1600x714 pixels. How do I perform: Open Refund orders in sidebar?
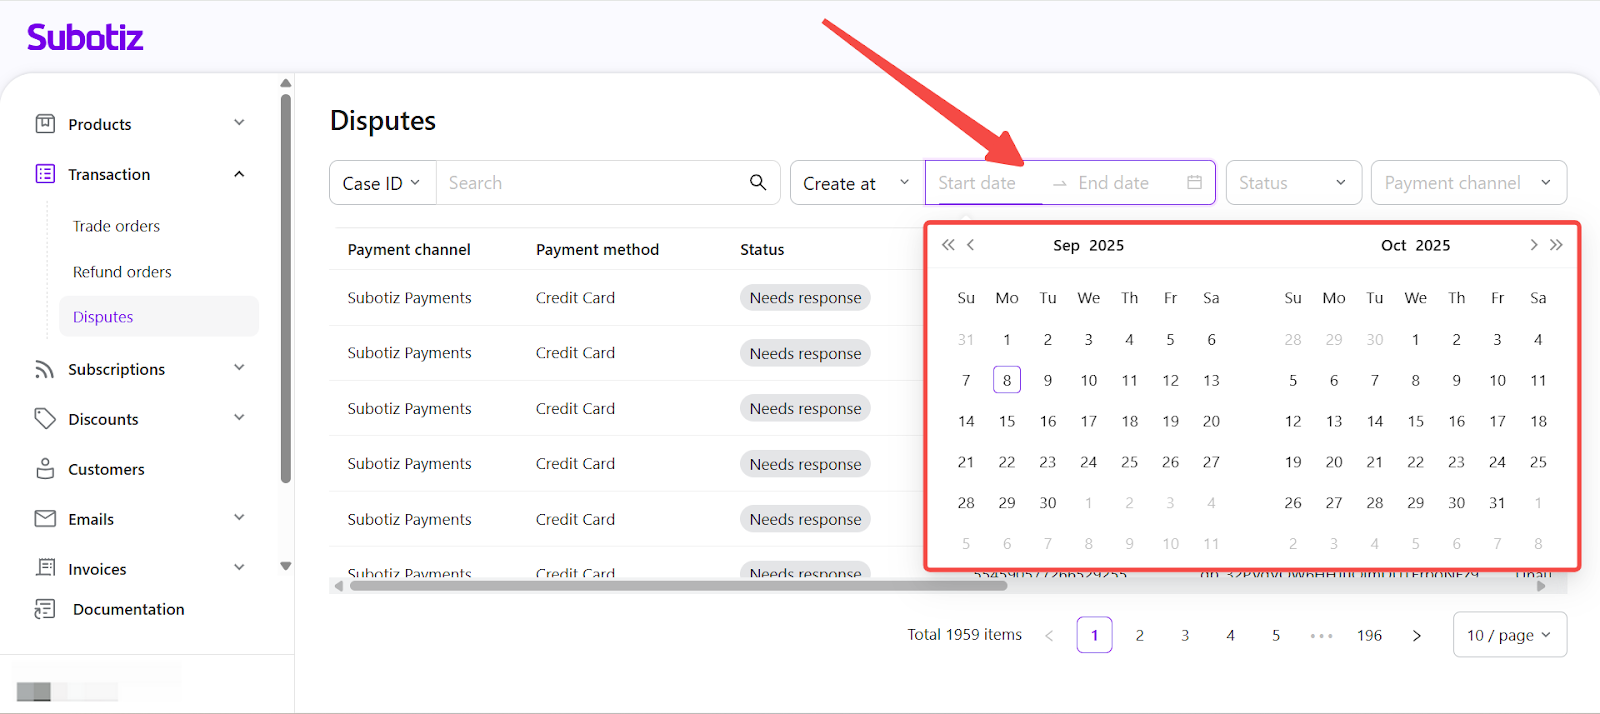(122, 272)
